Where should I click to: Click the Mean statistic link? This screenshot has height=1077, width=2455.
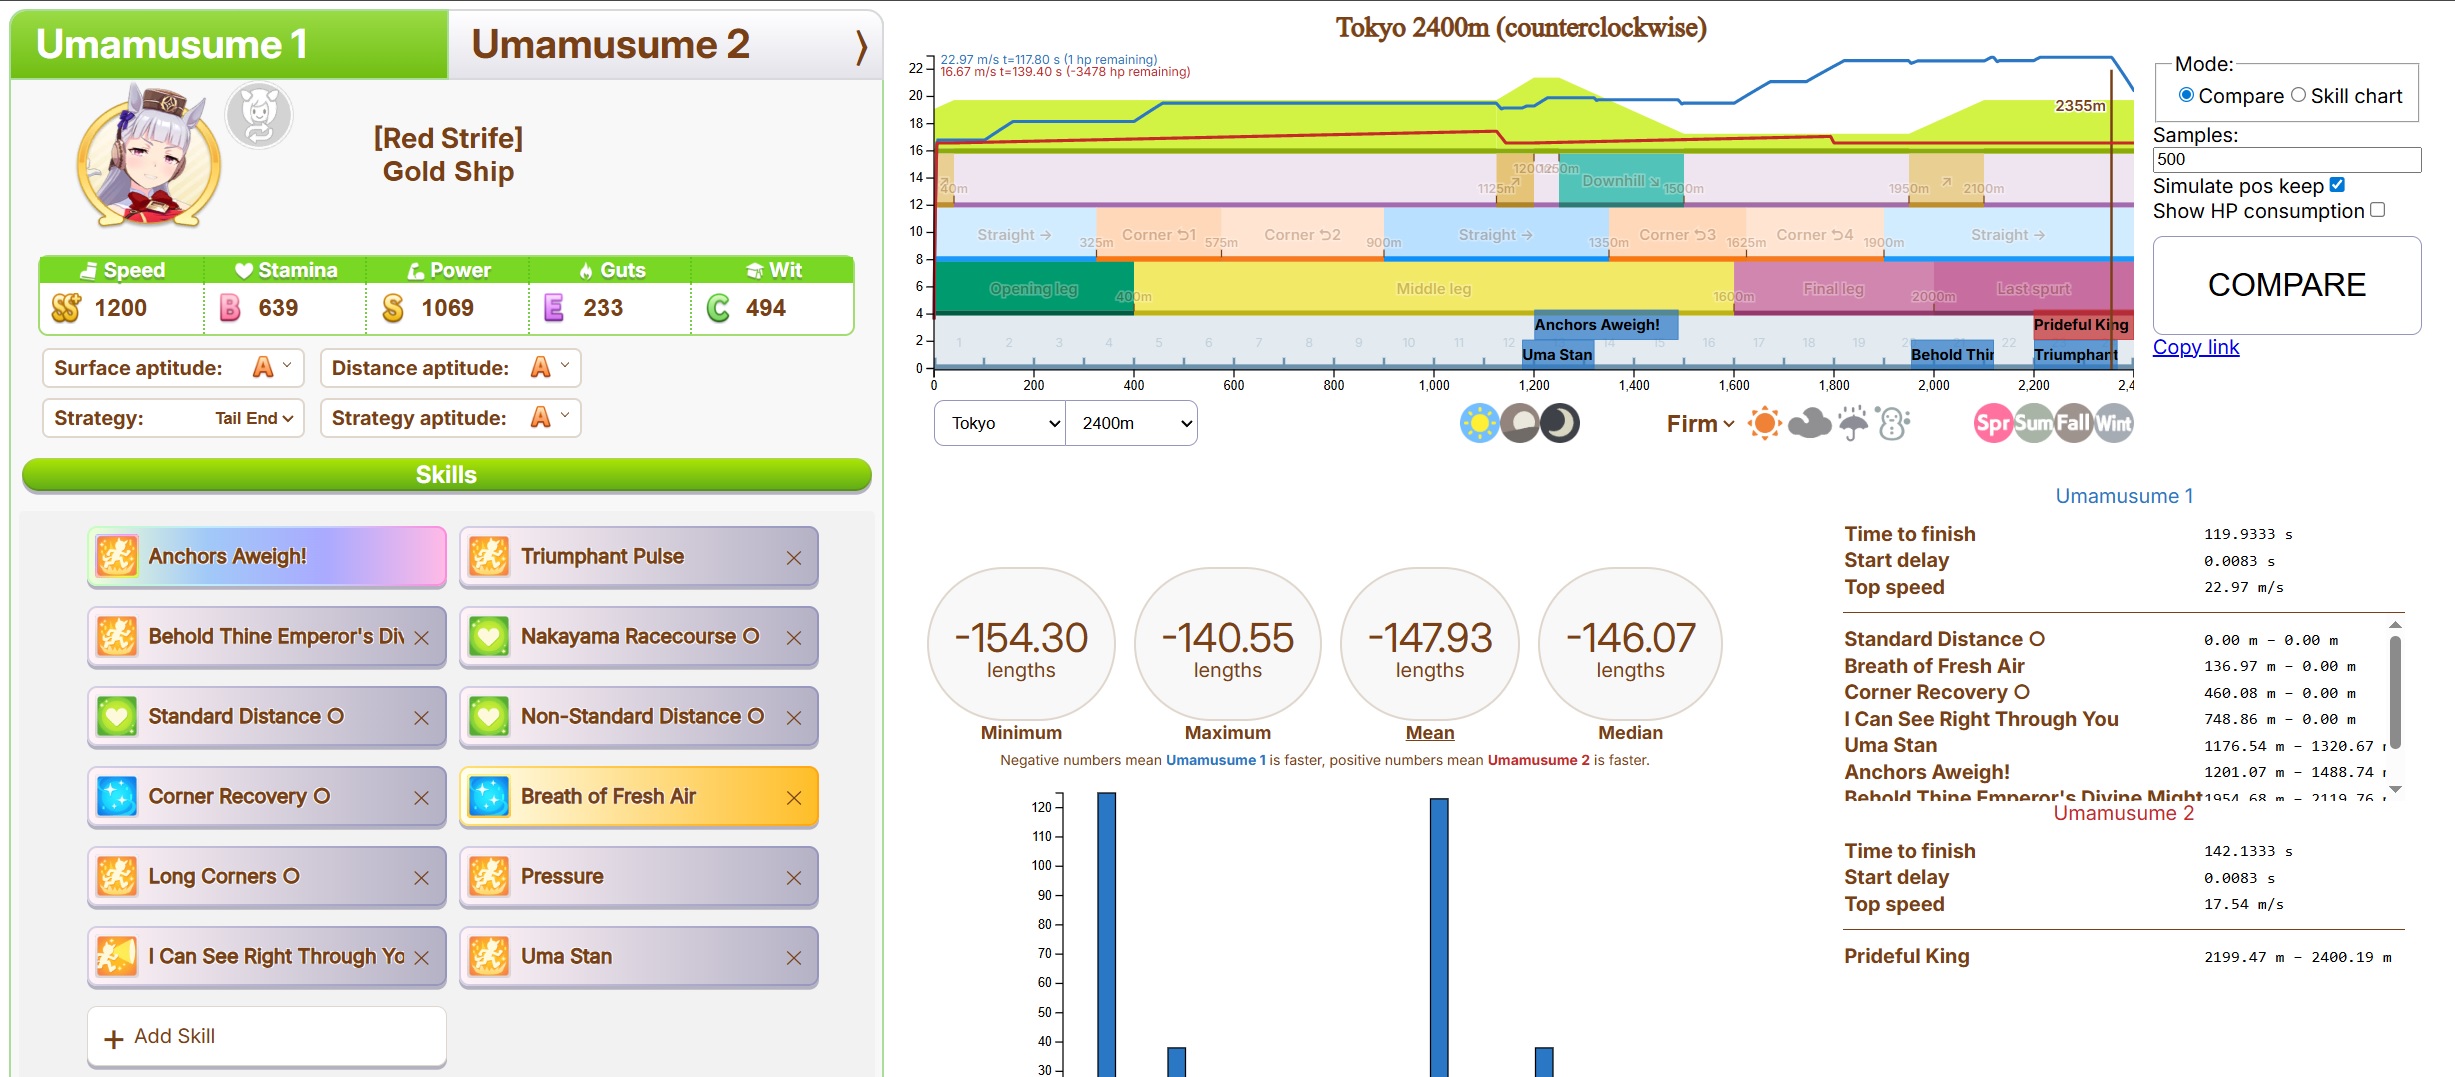1430,733
